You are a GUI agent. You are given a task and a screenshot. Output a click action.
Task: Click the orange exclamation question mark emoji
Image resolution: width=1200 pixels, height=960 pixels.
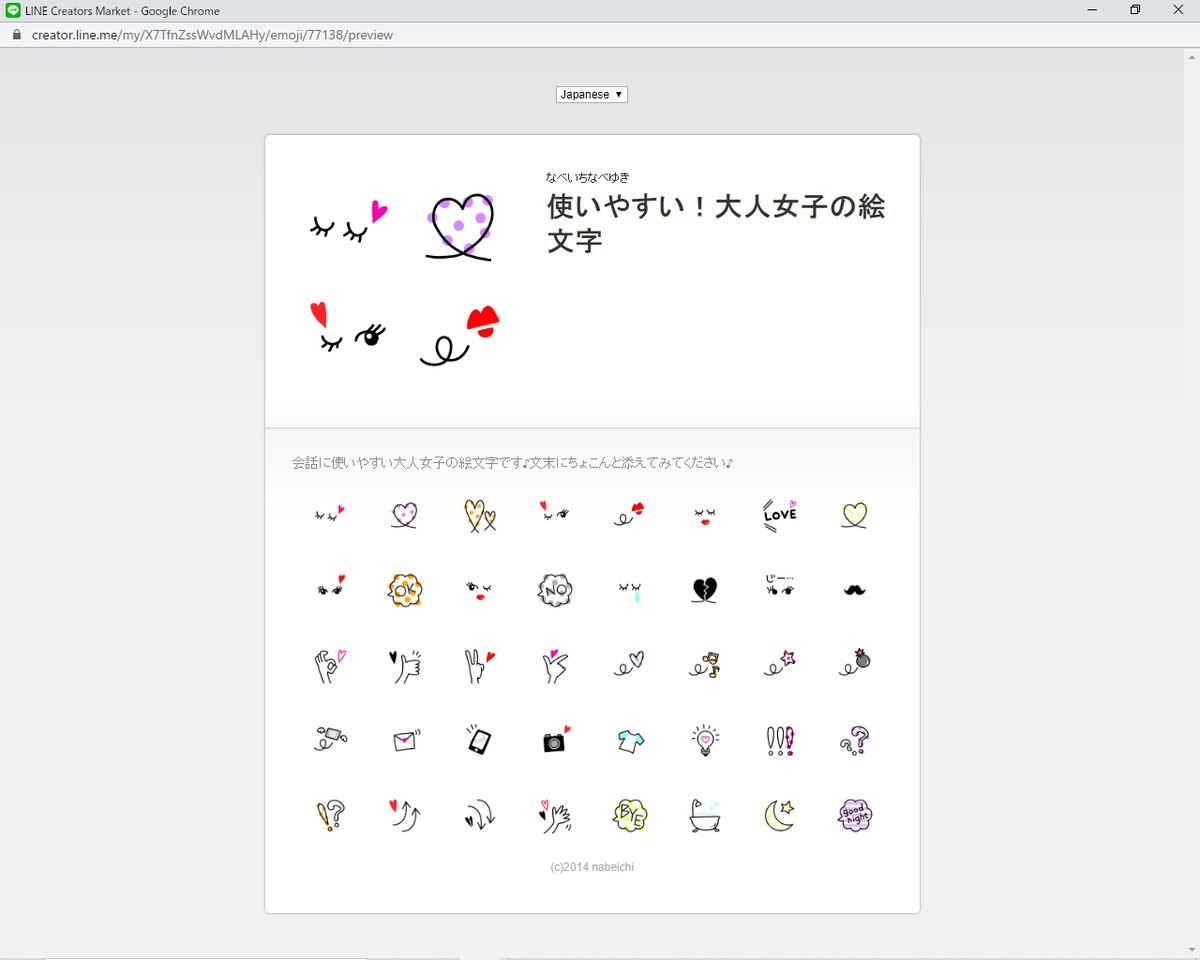329,816
